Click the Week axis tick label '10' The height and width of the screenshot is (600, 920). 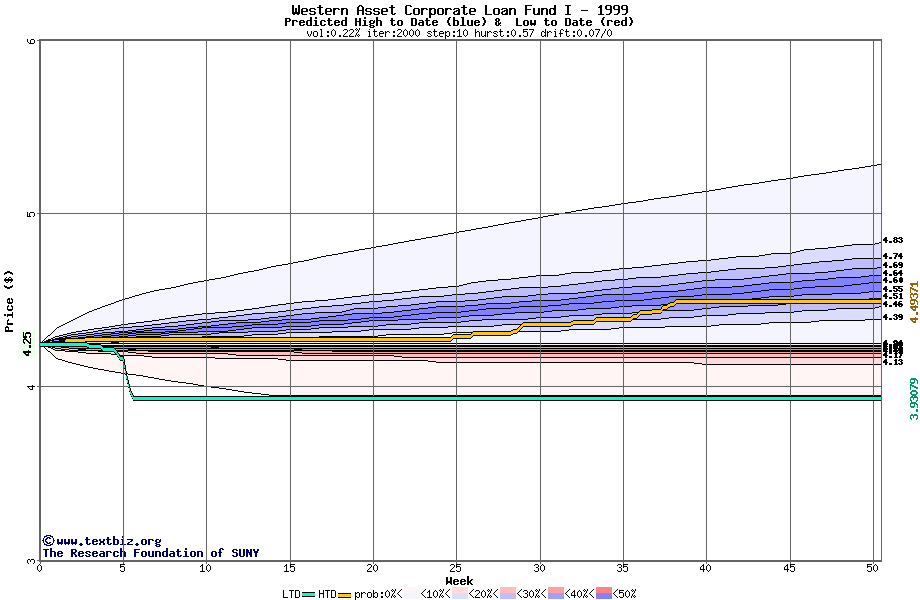[x=205, y=568]
